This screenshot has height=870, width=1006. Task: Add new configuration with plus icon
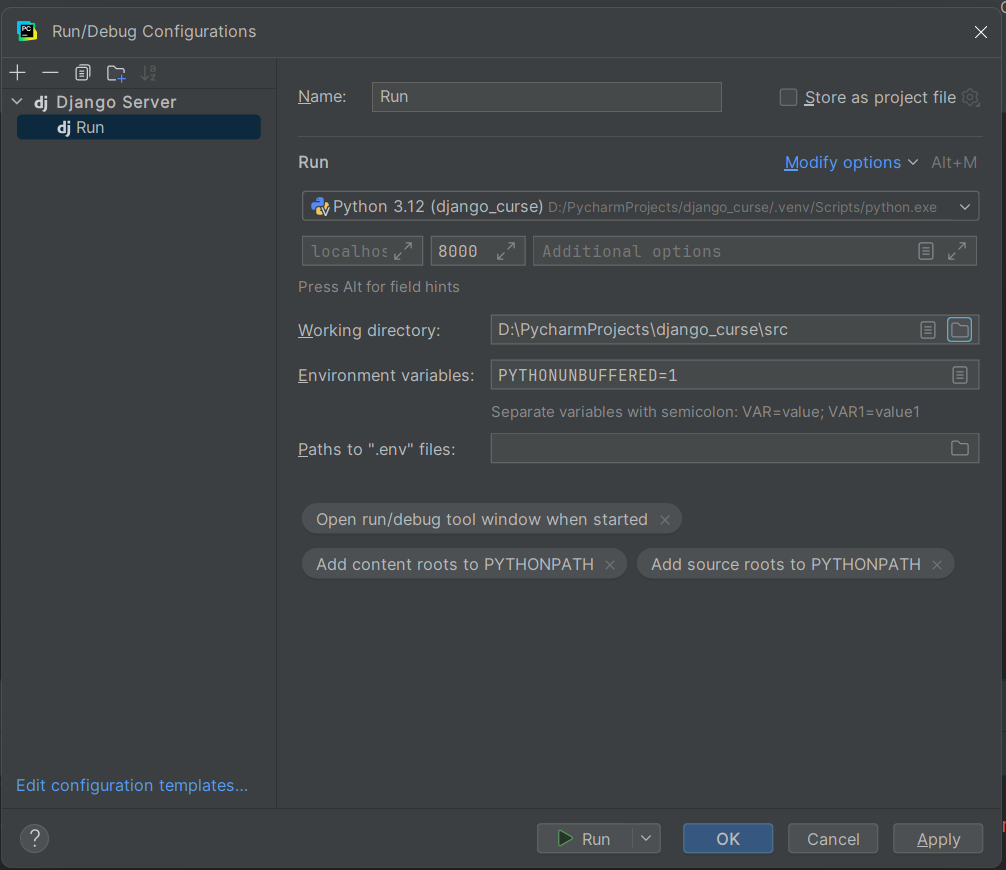(17, 73)
